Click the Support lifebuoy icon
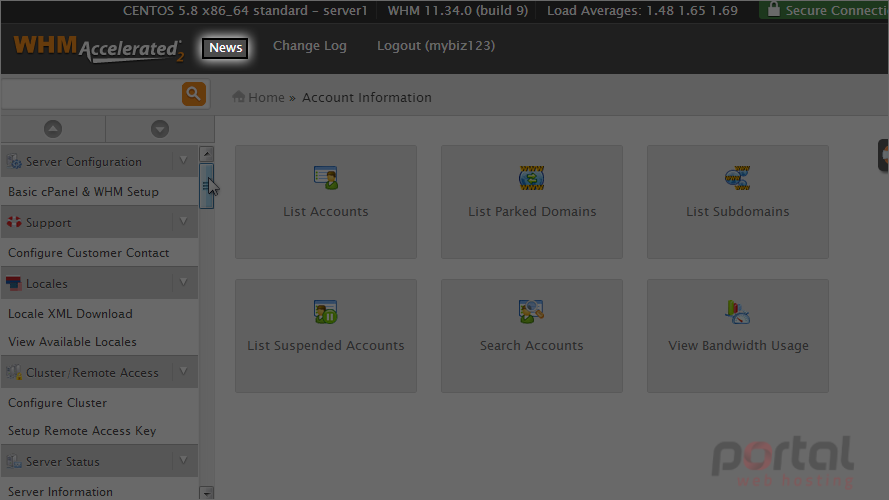Viewport: 889px width, 500px height. coord(14,222)
